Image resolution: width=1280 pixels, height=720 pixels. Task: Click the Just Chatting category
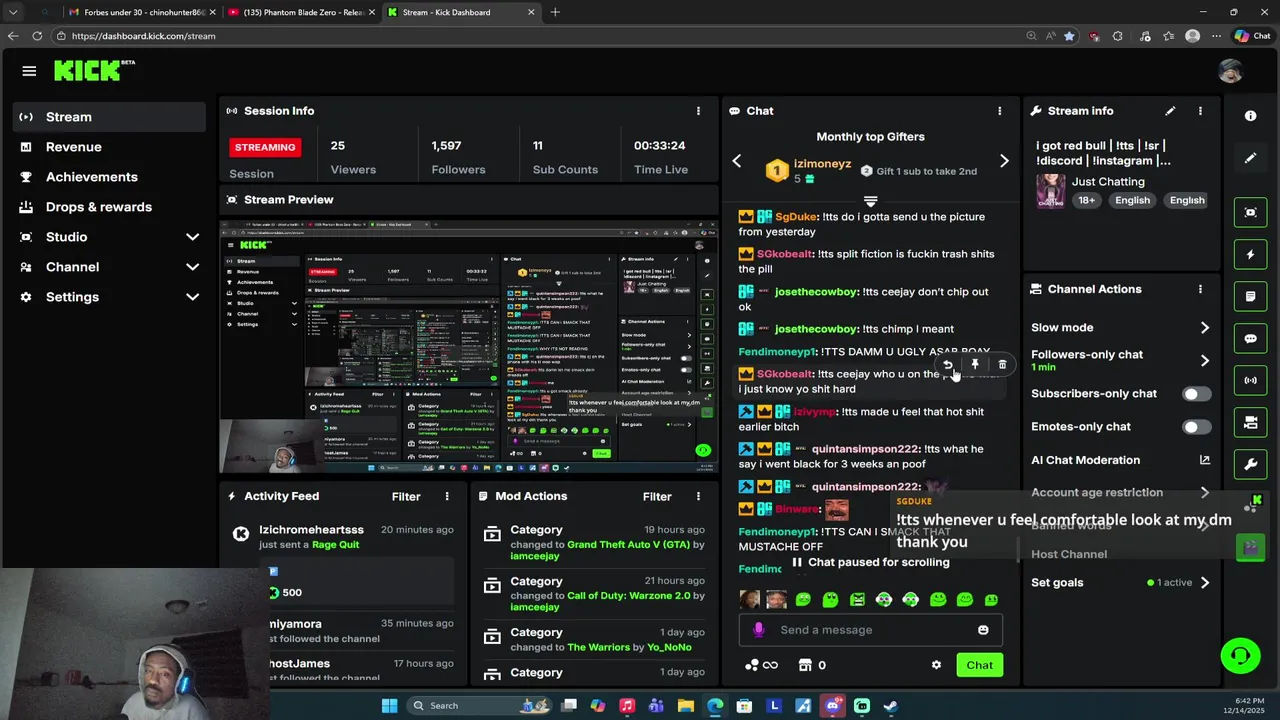click(x=1108, y=182)
